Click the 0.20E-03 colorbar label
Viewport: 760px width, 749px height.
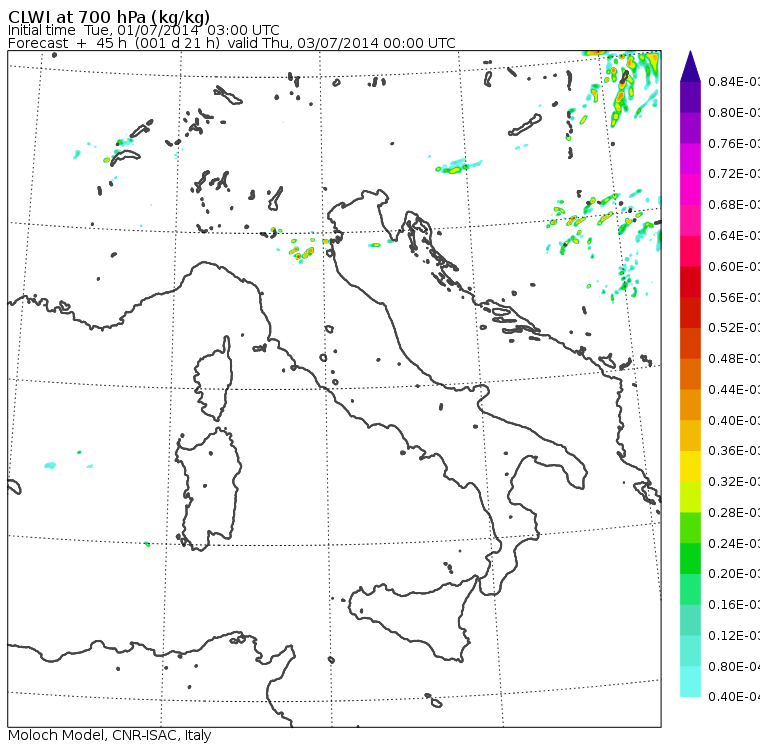coord(734,574)
